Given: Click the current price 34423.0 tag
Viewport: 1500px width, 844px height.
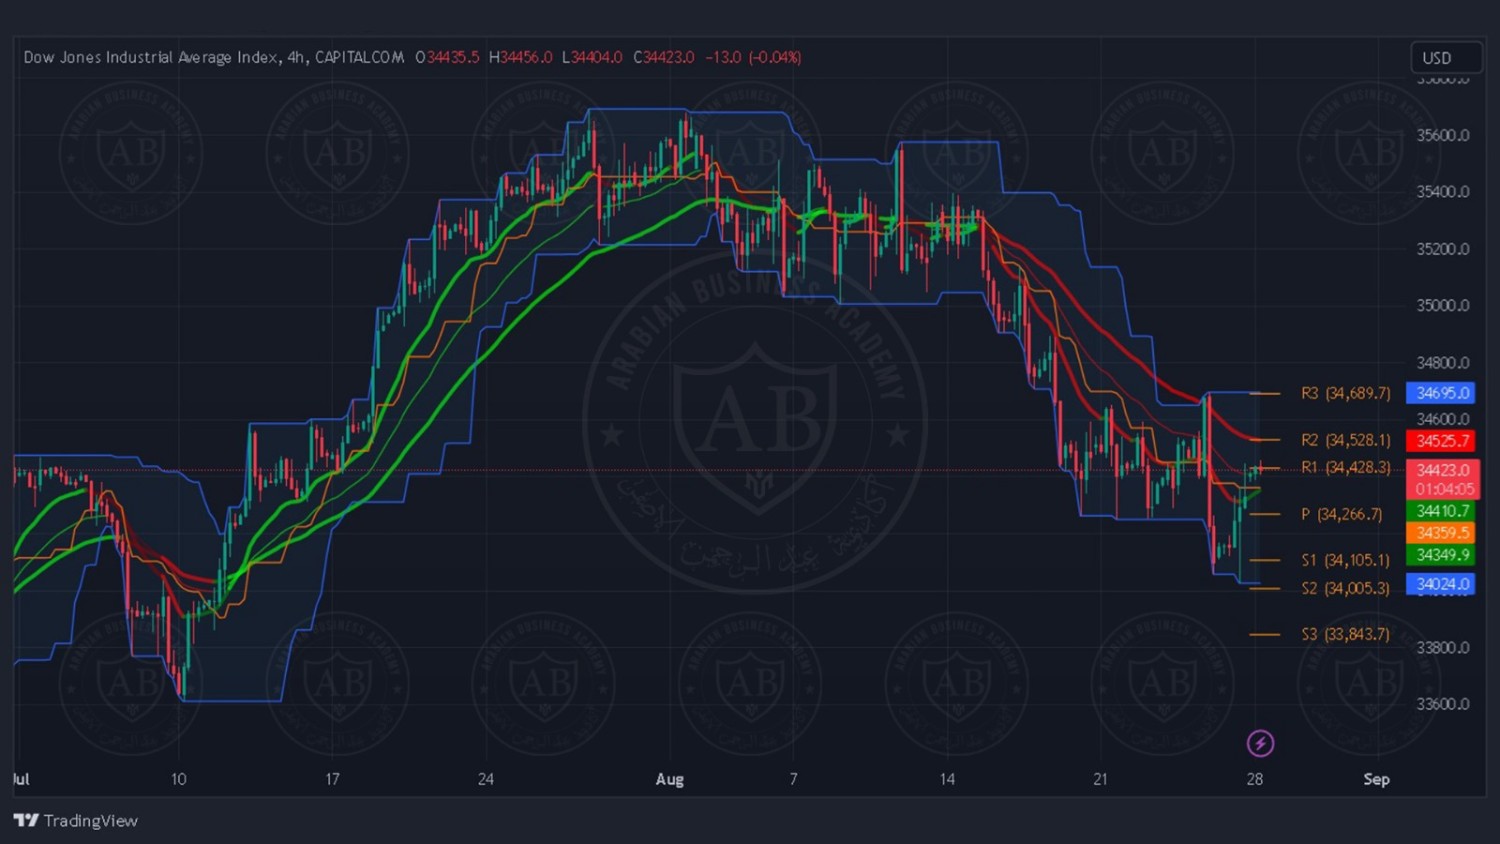Looking at the screenshot, I should 1441,470.
